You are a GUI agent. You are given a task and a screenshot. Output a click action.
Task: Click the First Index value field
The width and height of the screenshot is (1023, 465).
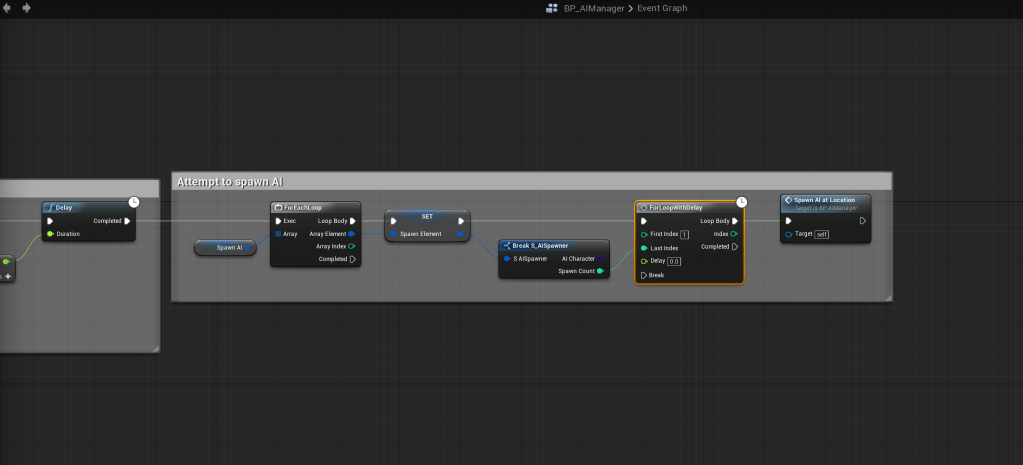pyautogui.click(x=684, y=234)
